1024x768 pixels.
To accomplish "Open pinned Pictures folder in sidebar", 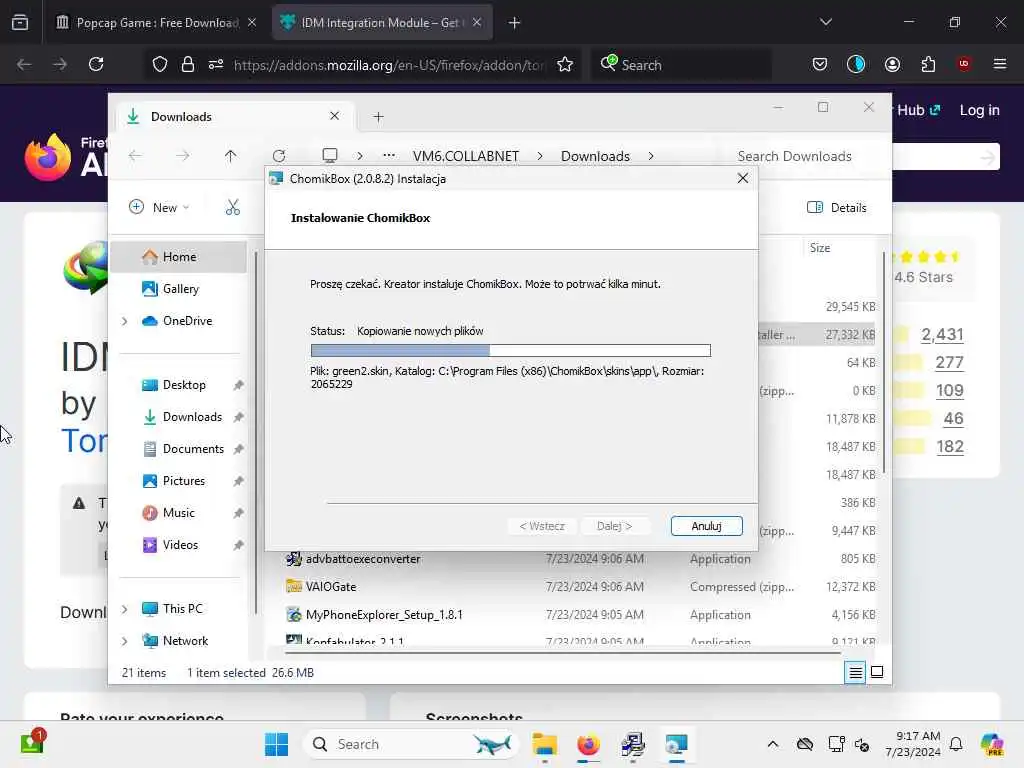I will [x=184, y=481].
